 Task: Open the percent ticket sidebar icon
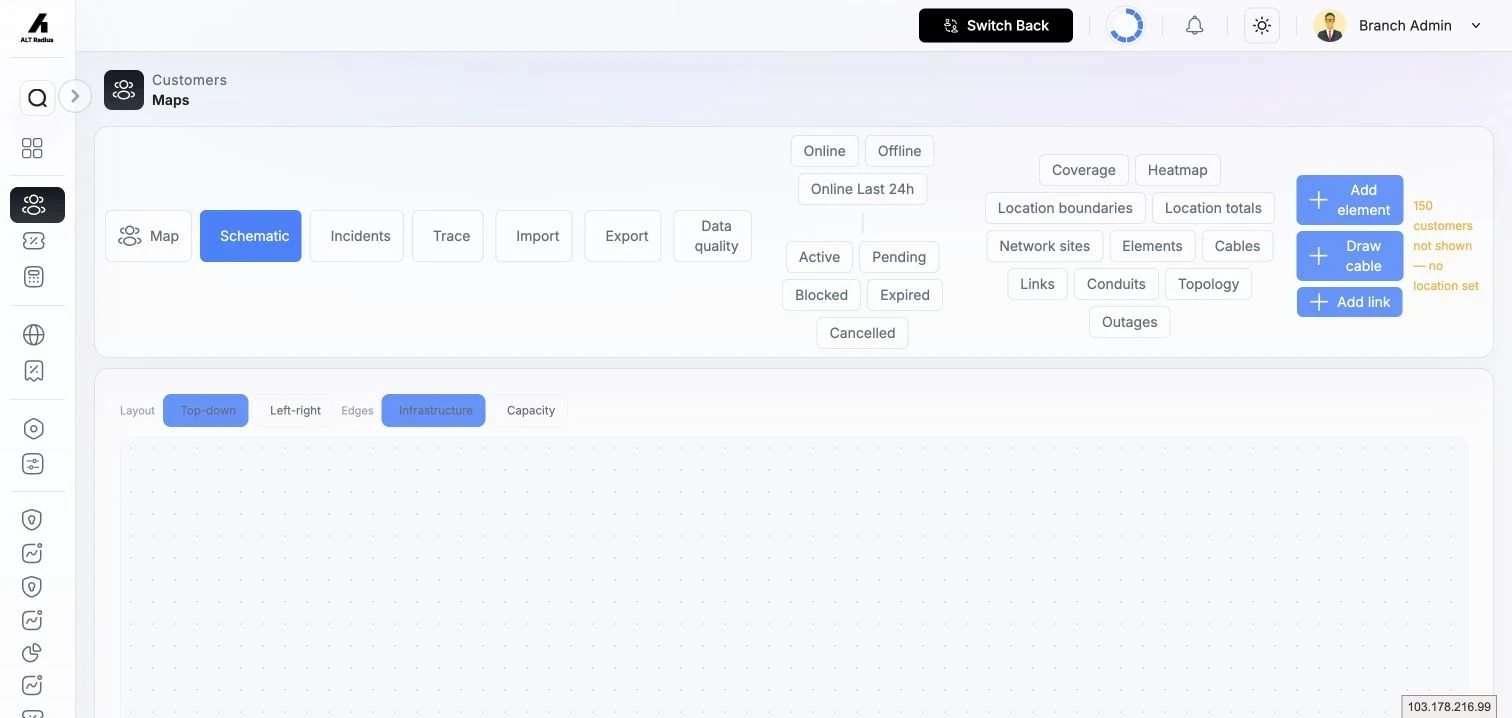33,241
